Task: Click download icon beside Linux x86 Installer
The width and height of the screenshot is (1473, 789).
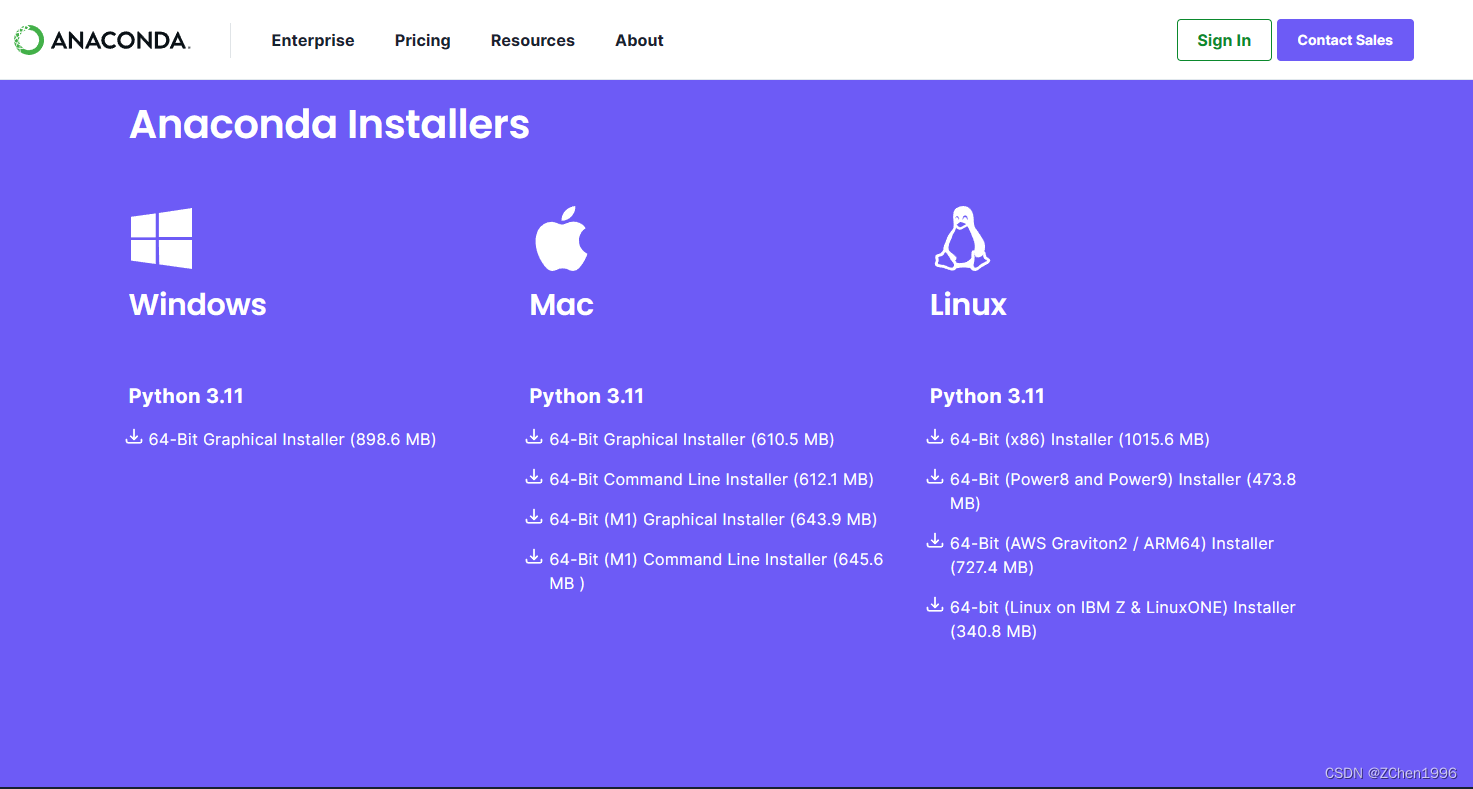Action: (935, 437)
